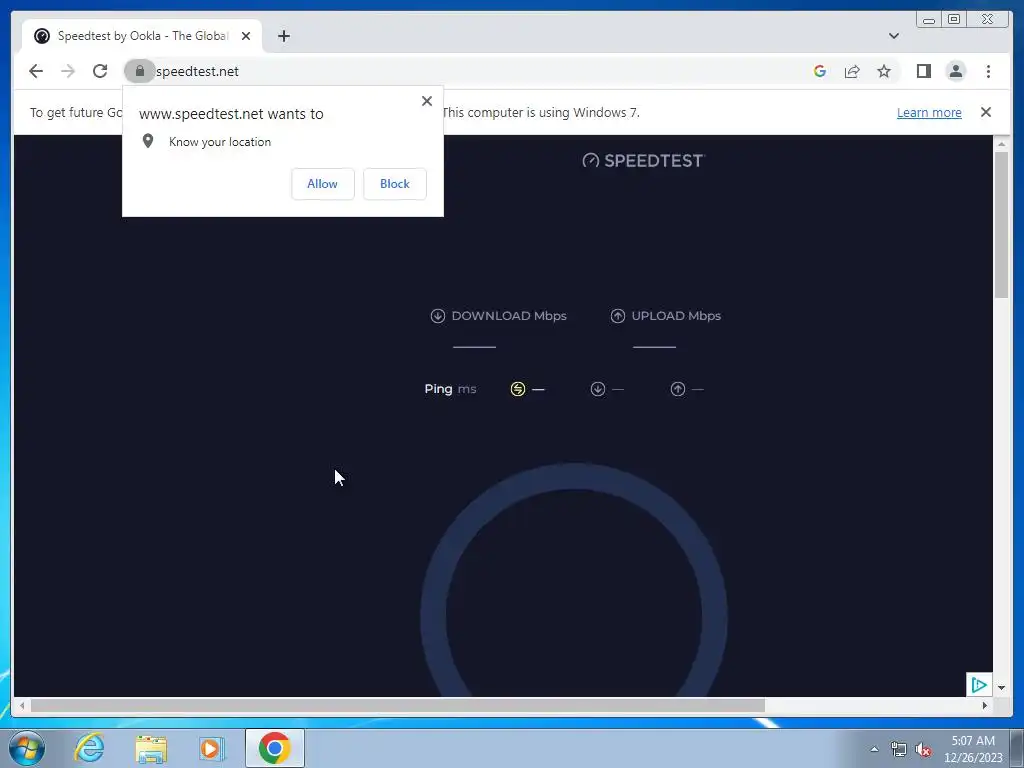View site info via lock icon

tap(140, 71)
